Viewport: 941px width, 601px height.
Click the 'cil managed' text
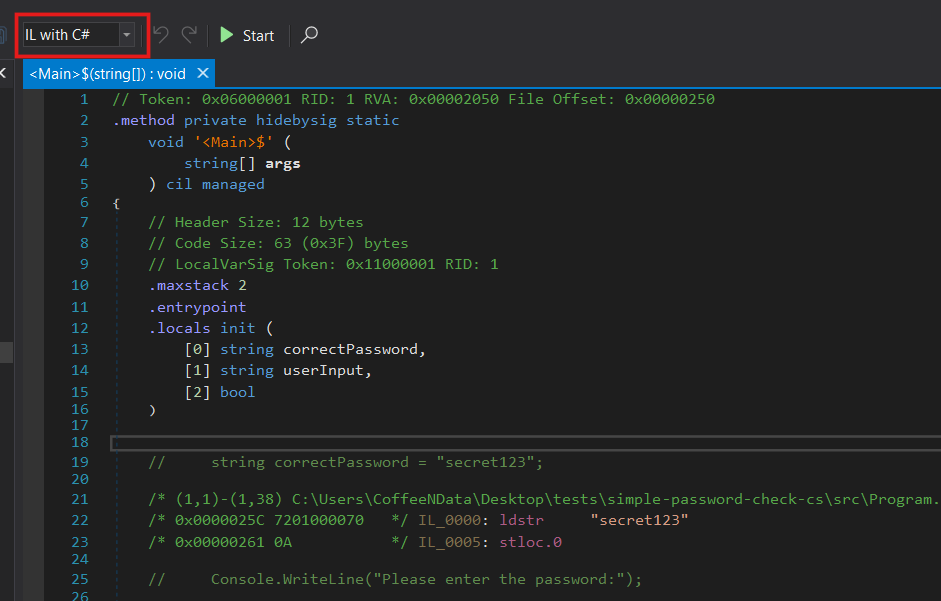point(215,184)
